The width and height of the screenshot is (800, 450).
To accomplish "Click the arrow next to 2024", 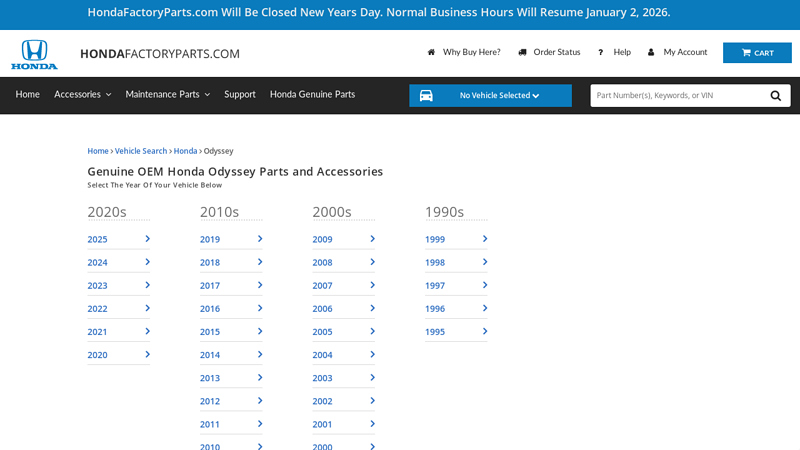I will click(147, 262).
